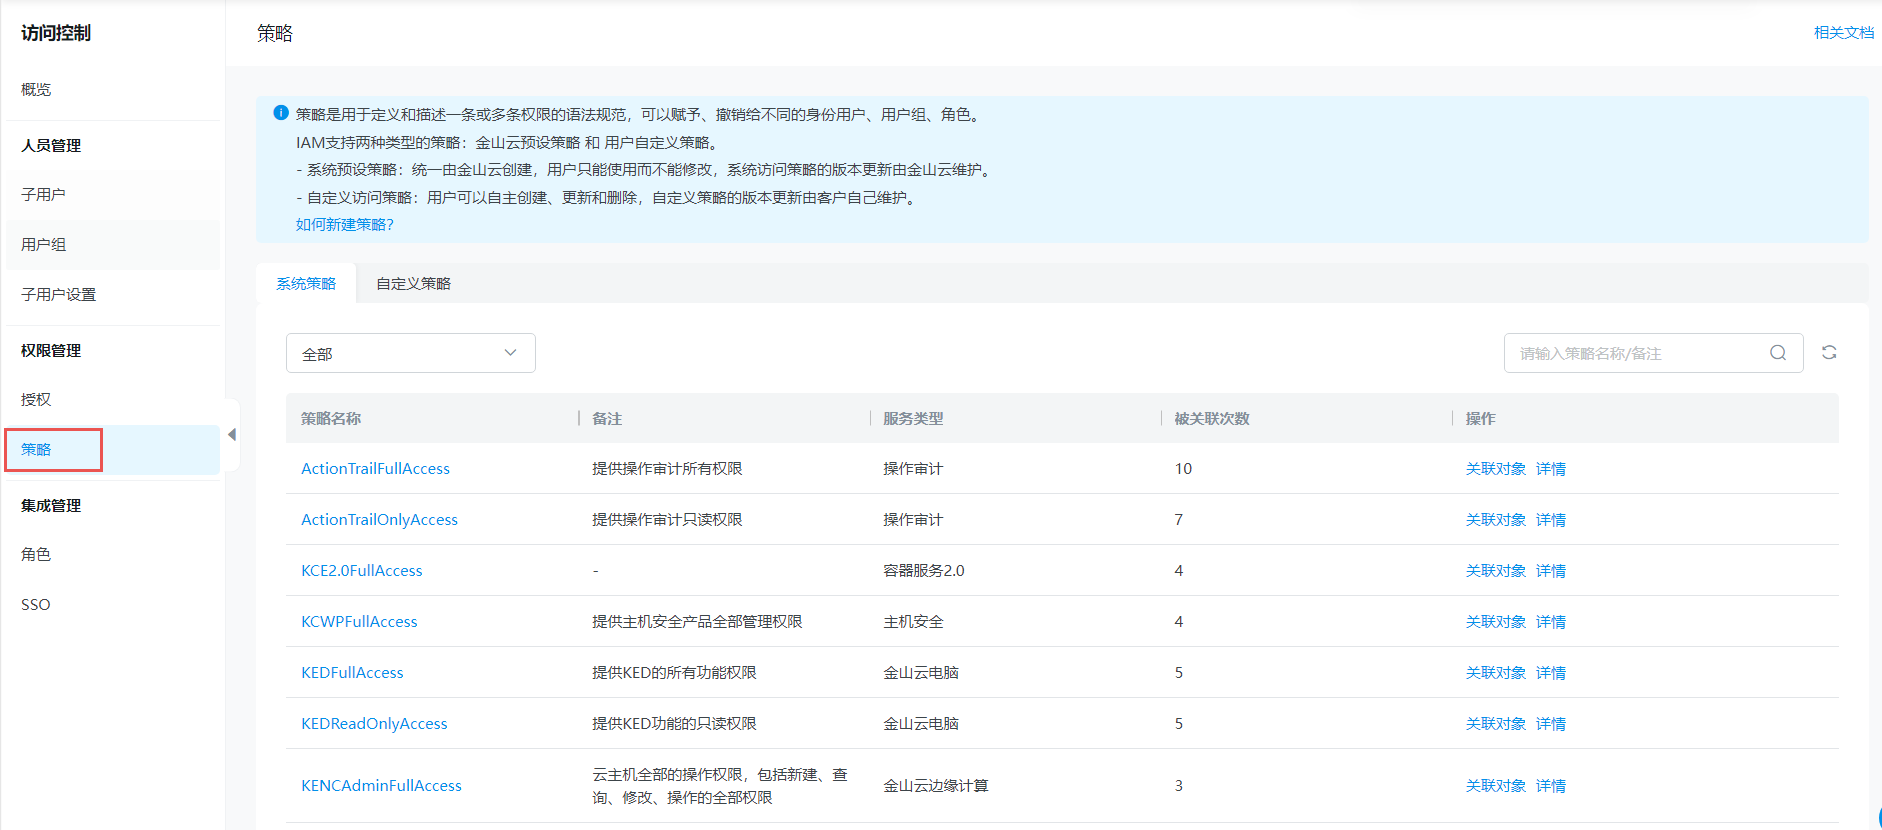Screen dimensions: 1882x830
Task: Open the 全部 filter dropdown
Action: 410,354
